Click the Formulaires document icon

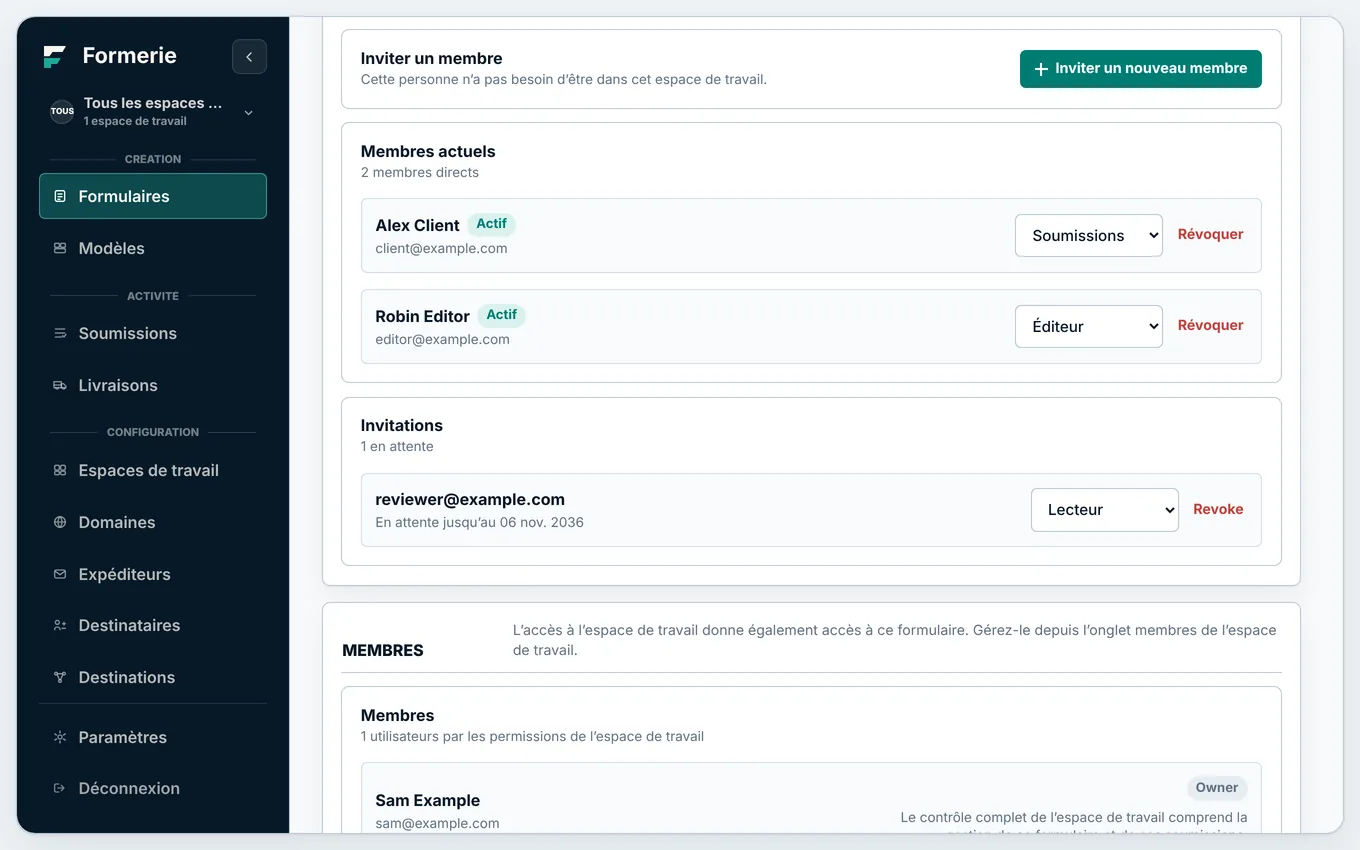click(x=60, y=196)
